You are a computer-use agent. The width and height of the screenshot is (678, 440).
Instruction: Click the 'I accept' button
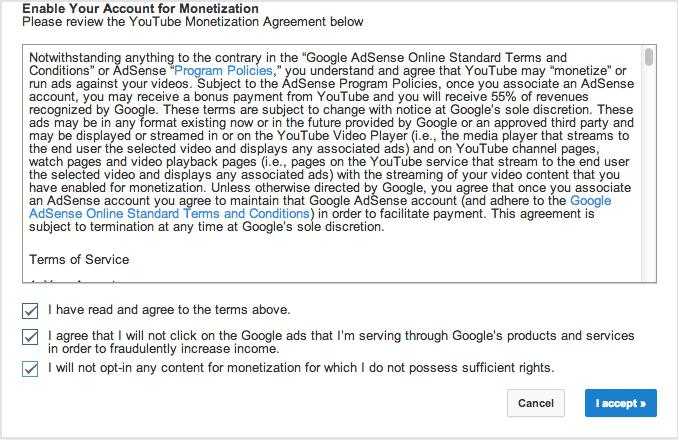pyautogui.click(x=620, y=403)
